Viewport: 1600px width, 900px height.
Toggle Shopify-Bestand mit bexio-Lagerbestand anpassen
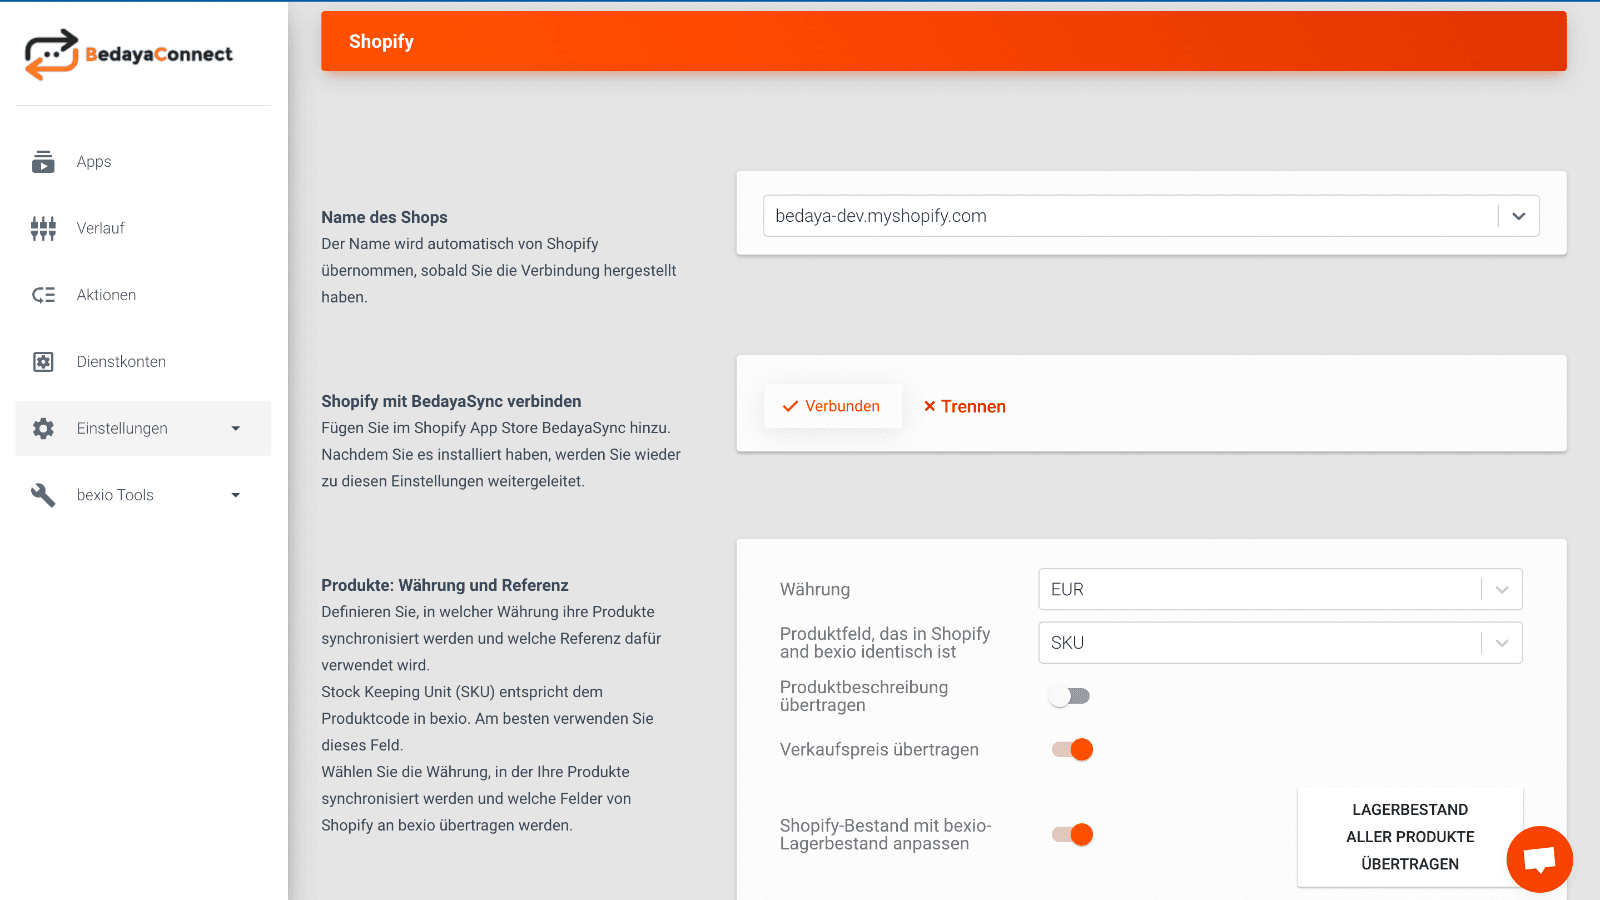pyautogui.click(x=1071, y=833)
